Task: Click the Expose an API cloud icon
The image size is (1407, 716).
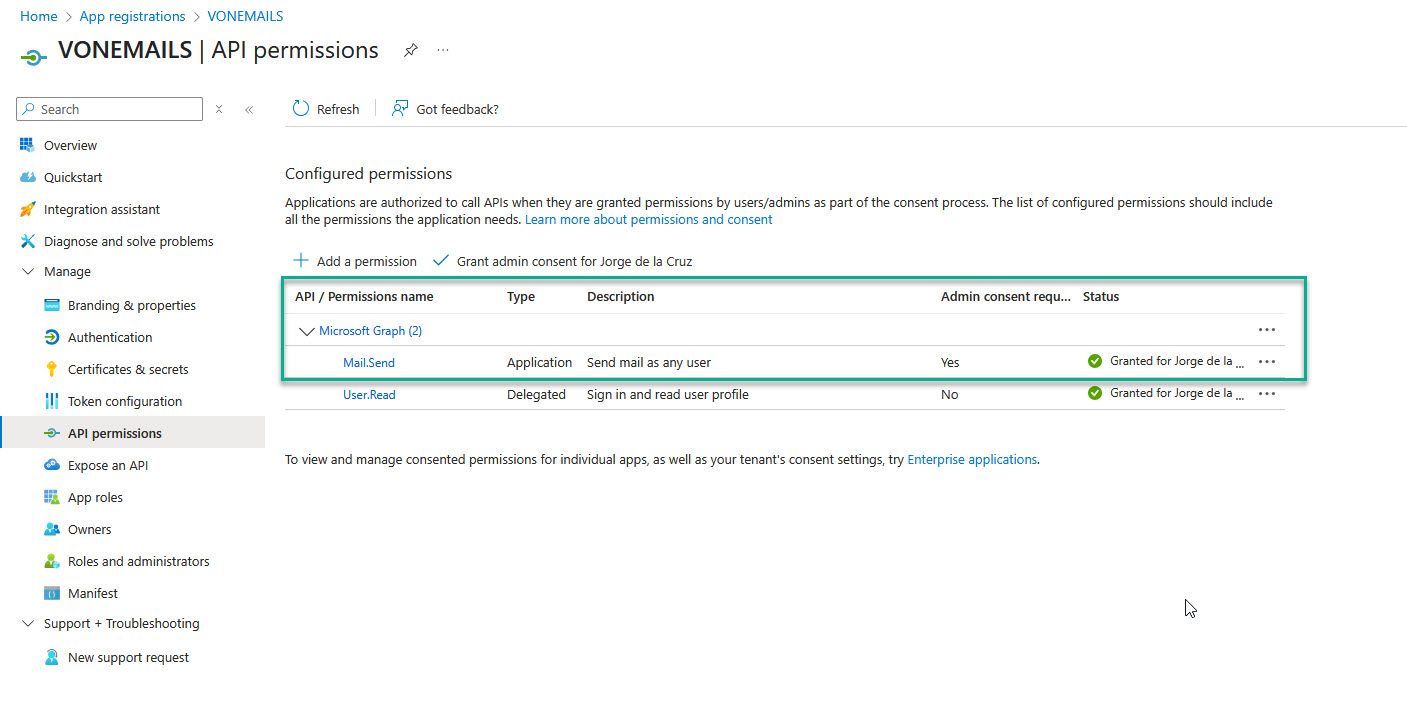Action: tap(52, 465)
